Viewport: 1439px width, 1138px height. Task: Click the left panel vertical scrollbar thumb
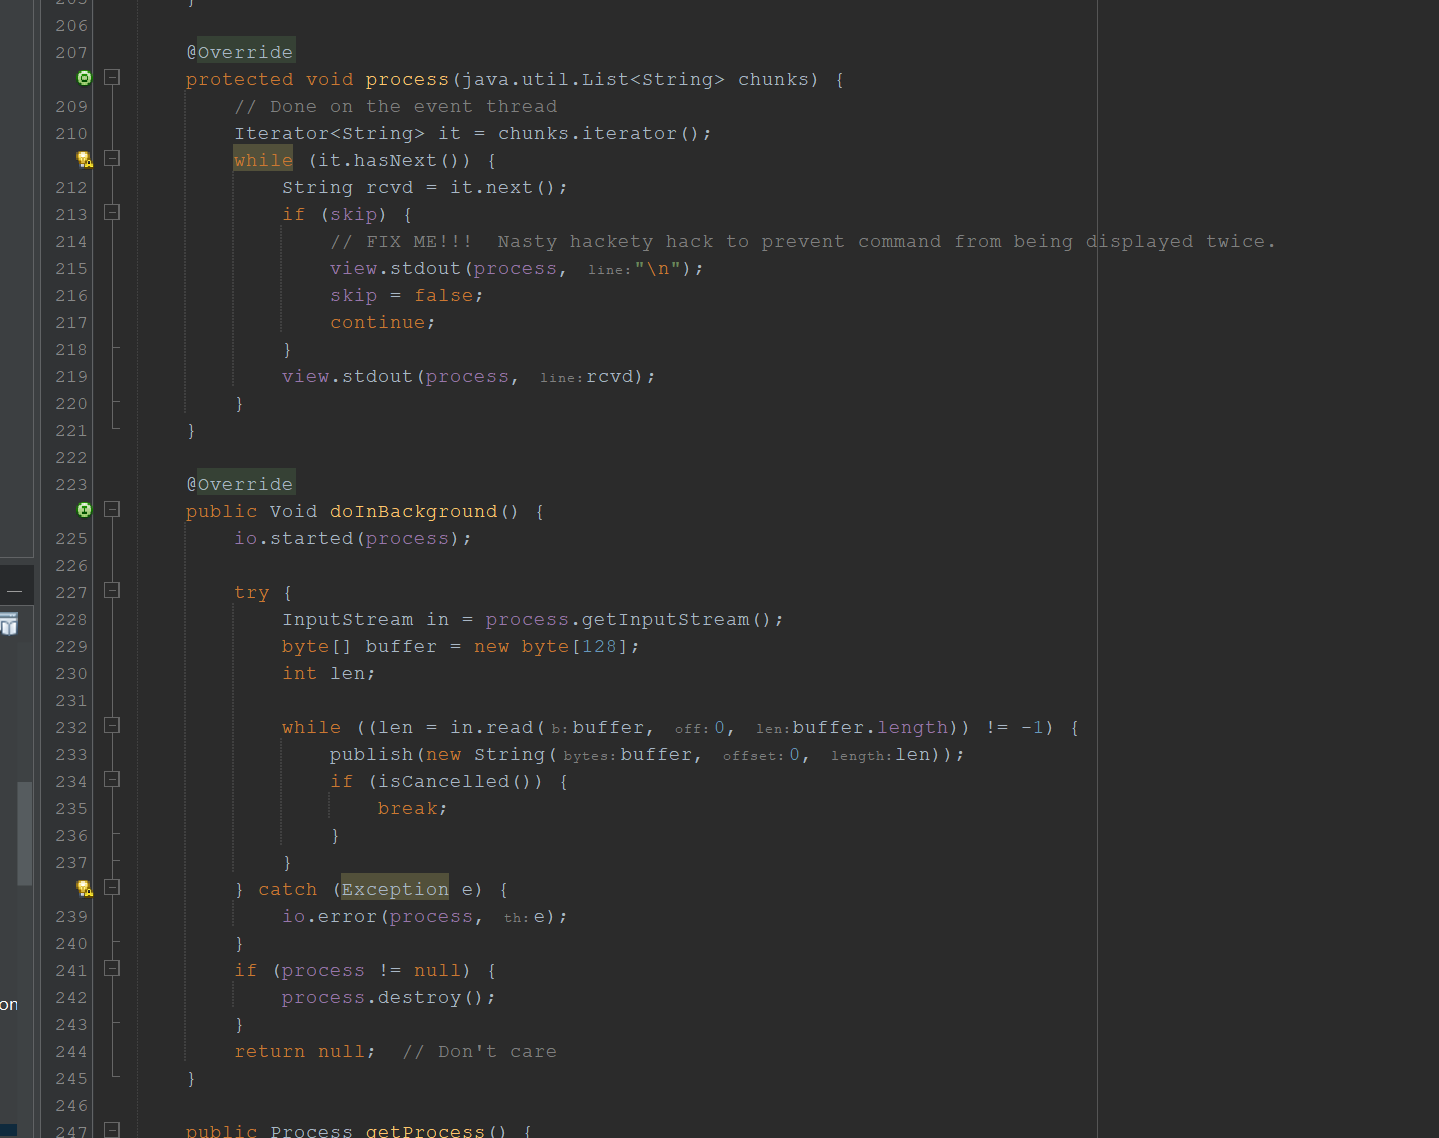point(25,833)
